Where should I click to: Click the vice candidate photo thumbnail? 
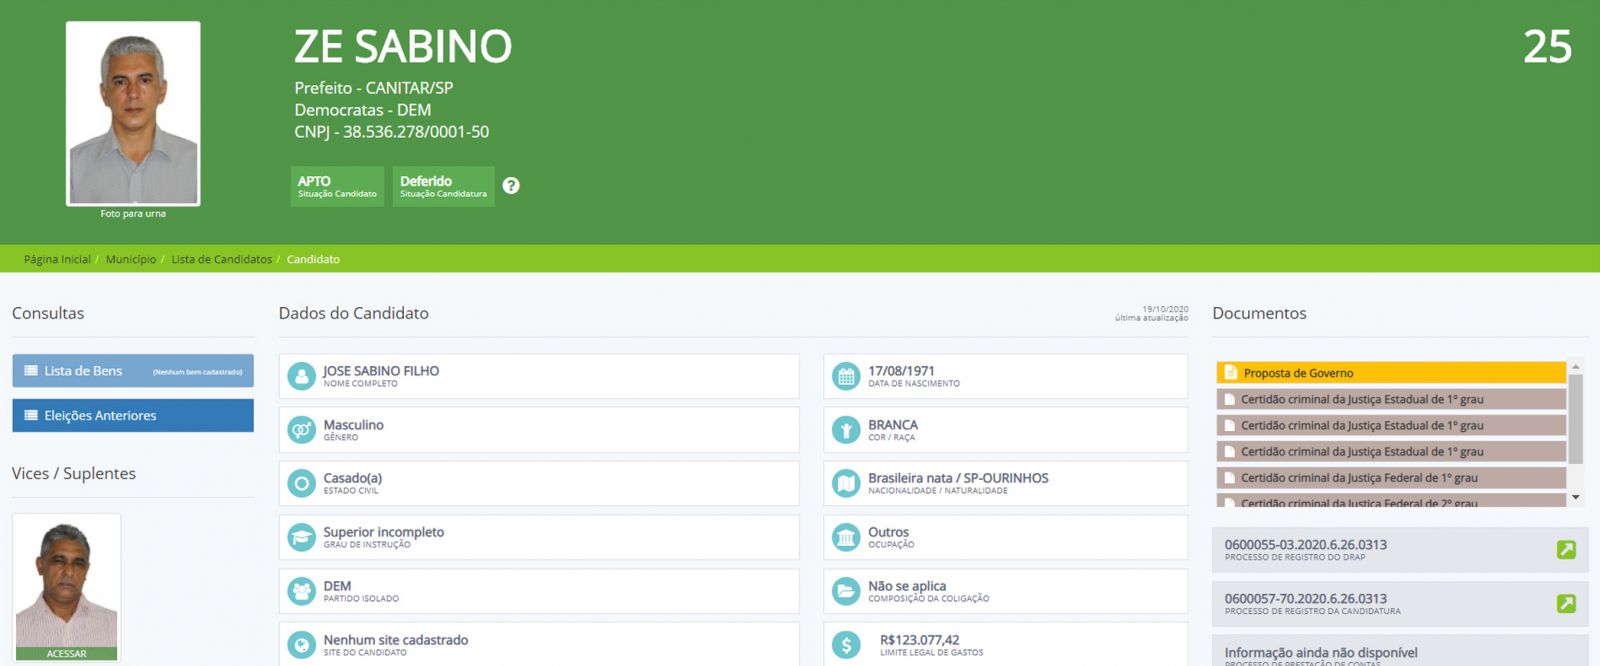[67, 585]
